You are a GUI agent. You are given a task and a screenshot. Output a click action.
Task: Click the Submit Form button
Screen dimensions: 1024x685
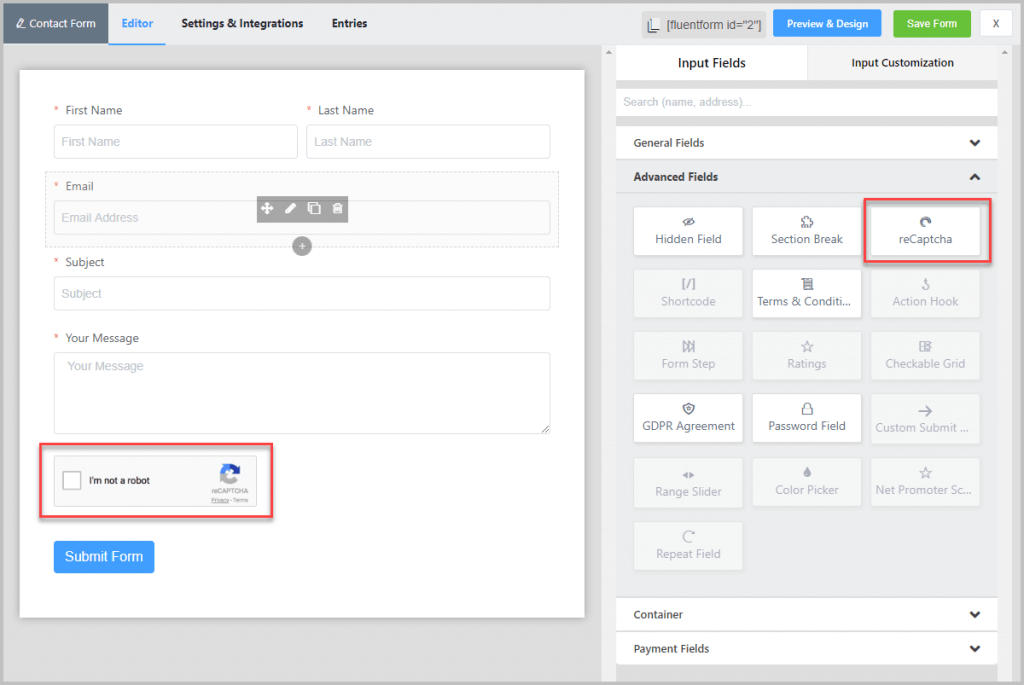click(104, 556)
